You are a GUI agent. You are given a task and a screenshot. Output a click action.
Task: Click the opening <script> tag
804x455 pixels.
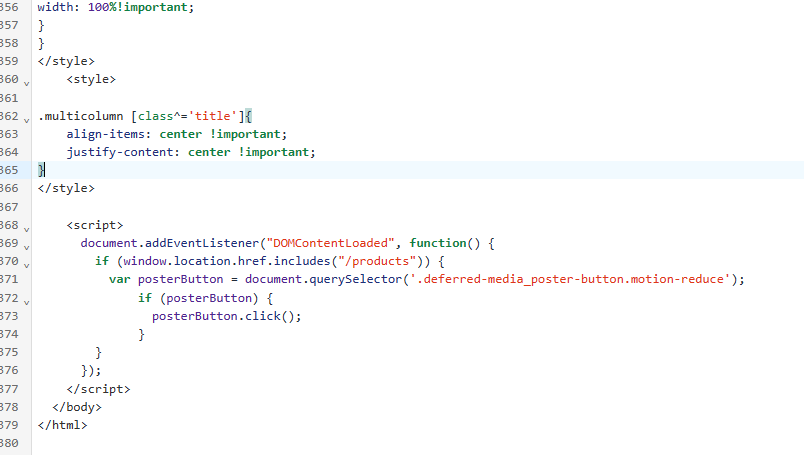click(x=95, y=225)
